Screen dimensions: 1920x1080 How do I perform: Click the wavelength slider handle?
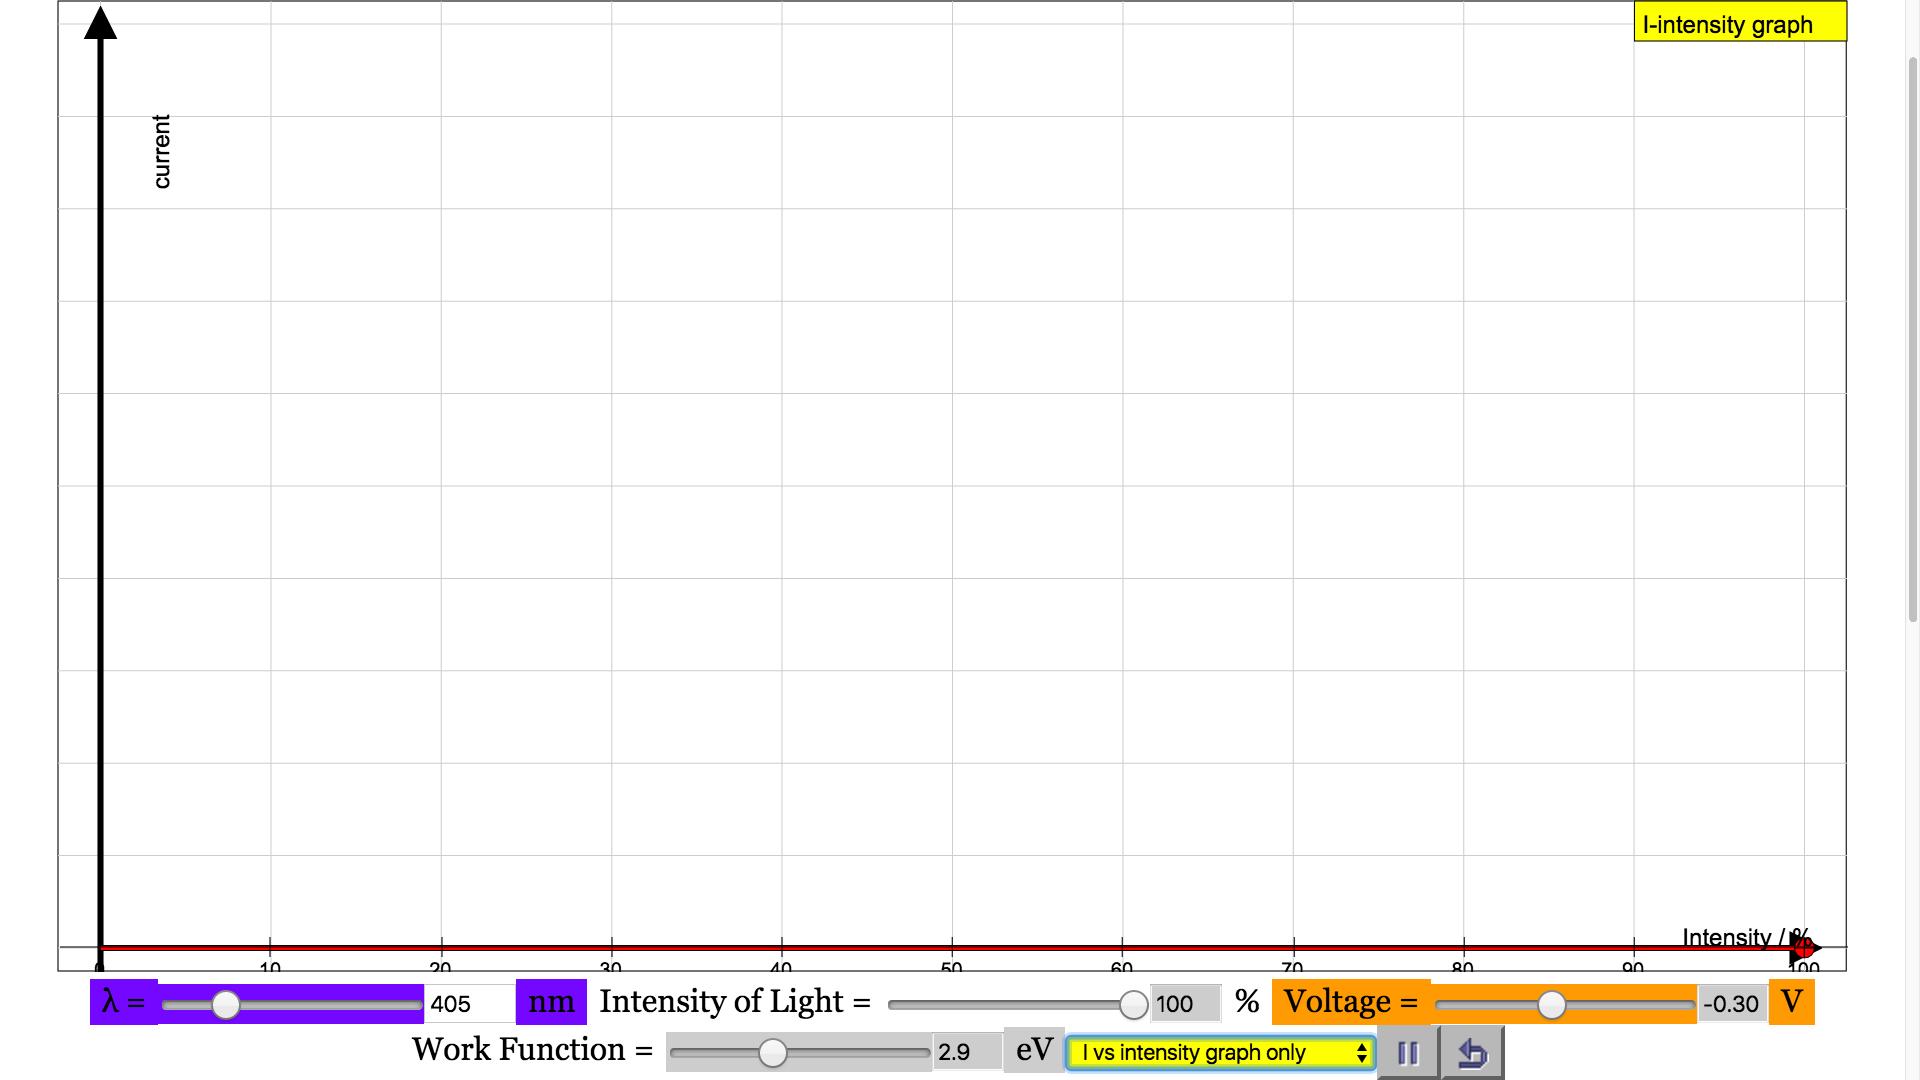[226, 1004]
